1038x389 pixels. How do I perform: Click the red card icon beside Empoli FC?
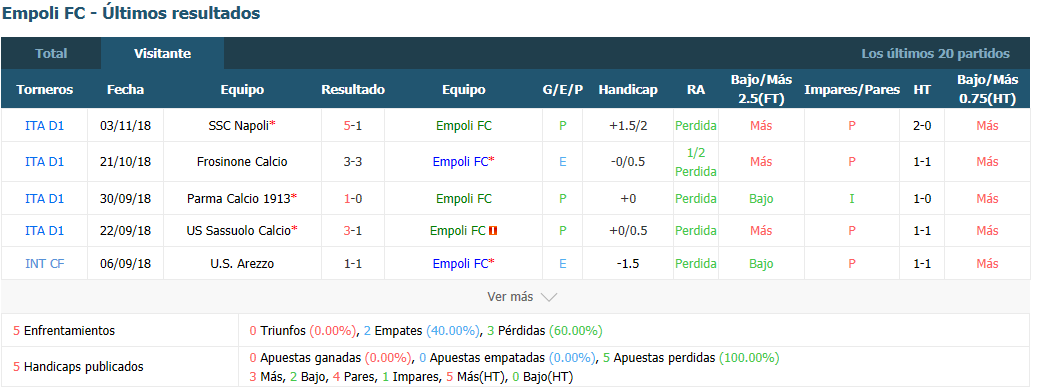point(493,231)
